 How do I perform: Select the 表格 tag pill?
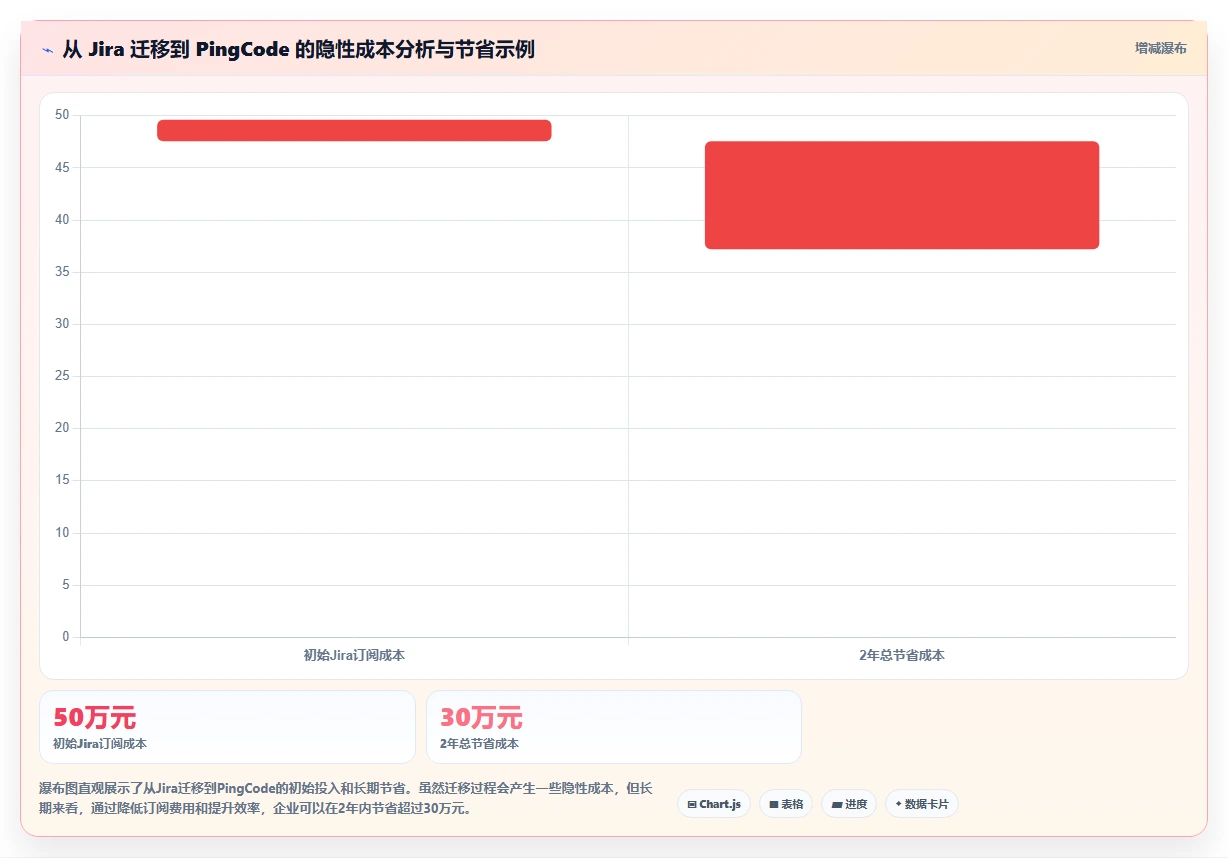786,804
